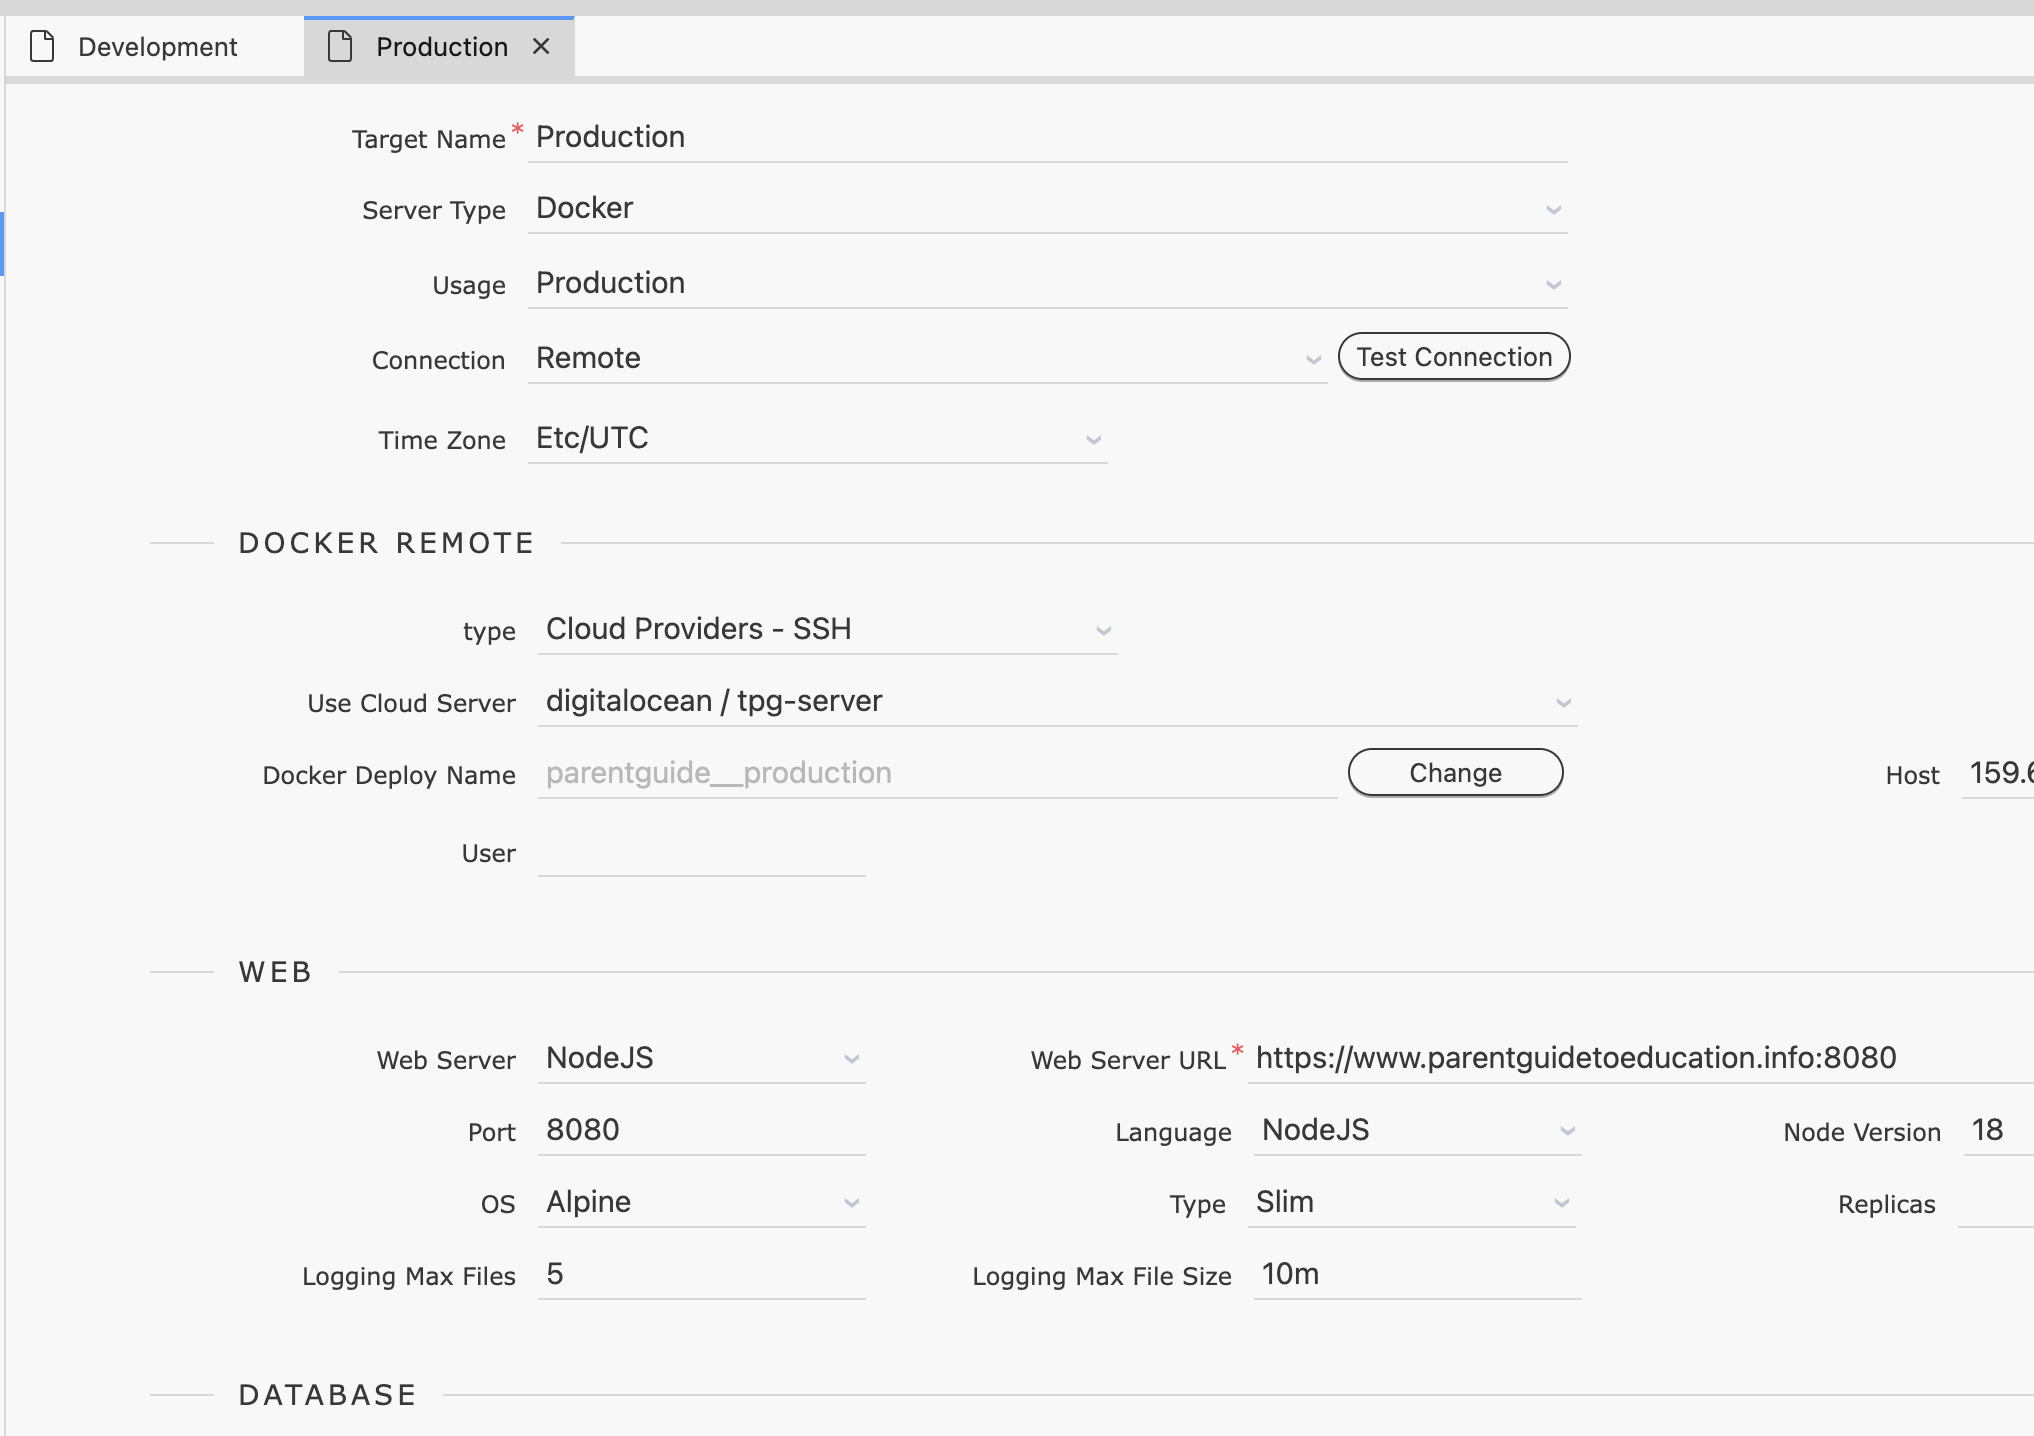Open the Docker Remote type dropdown

[x=827, y=629]
